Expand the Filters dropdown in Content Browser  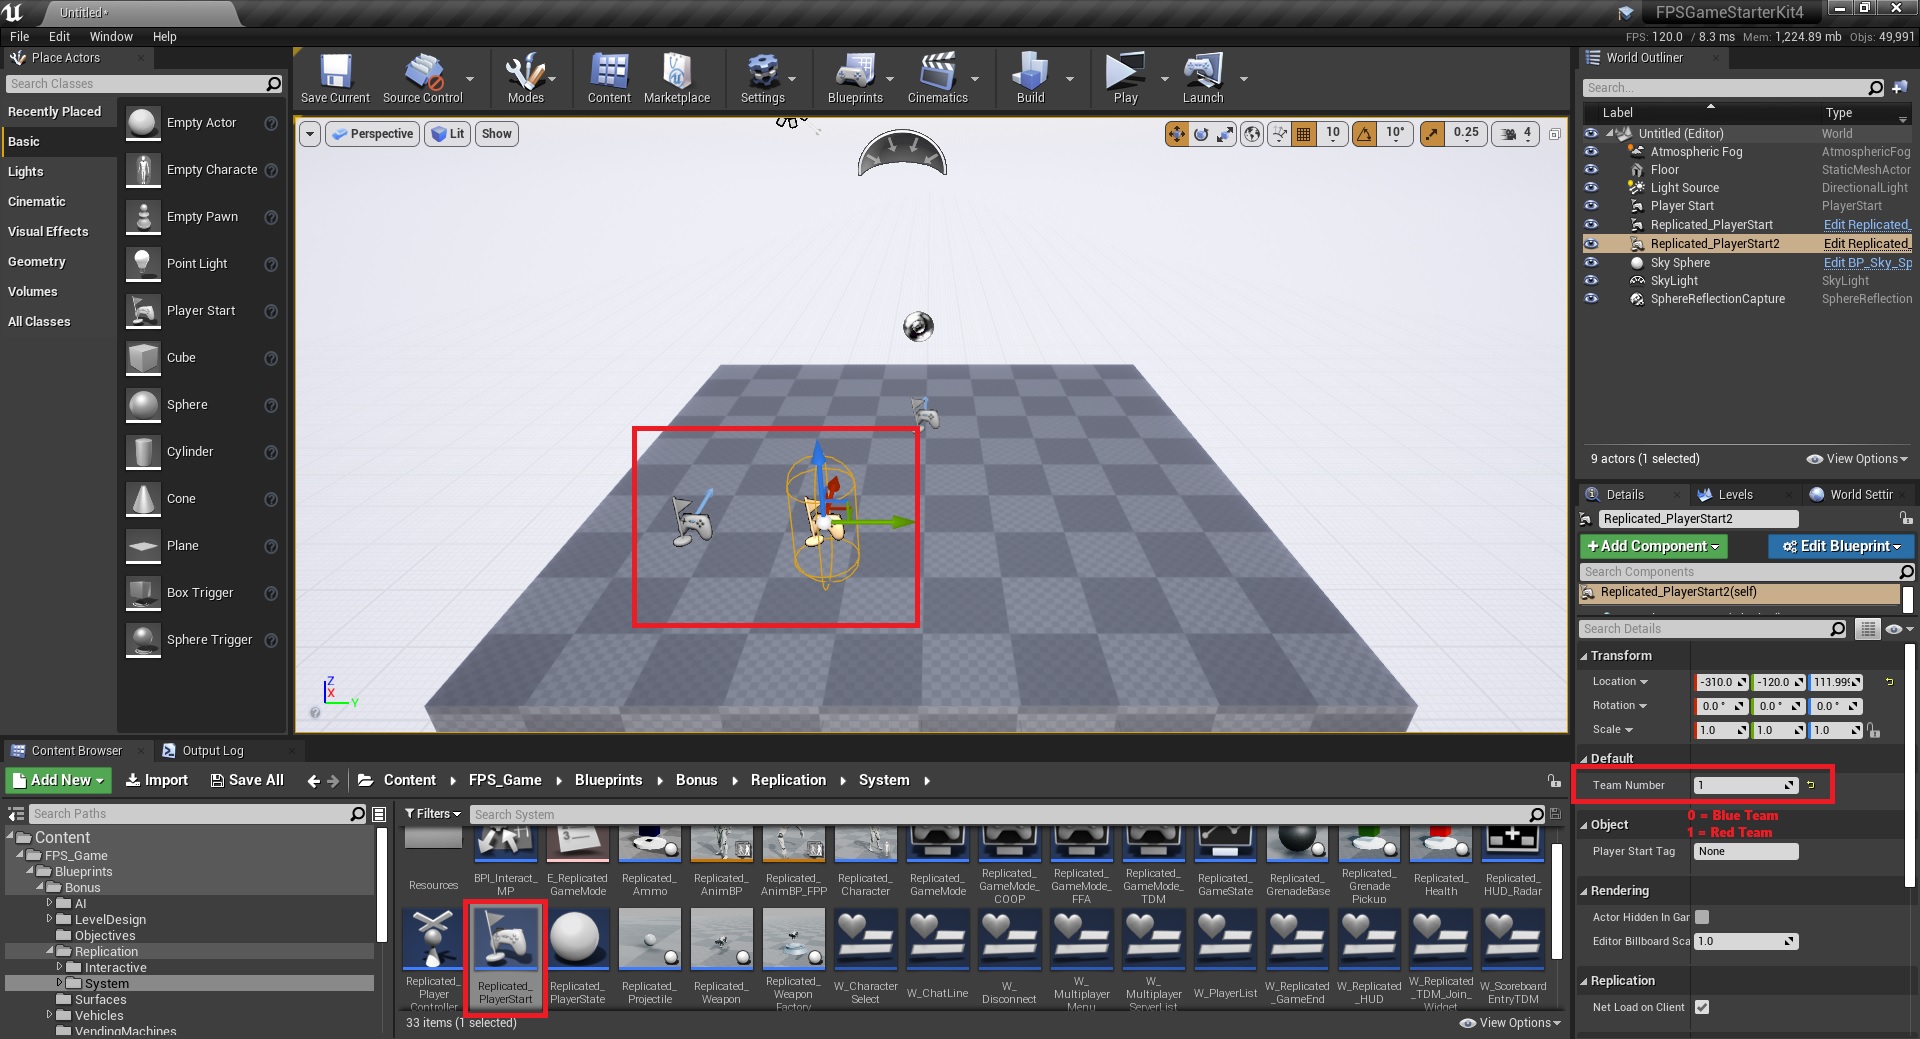433,814
